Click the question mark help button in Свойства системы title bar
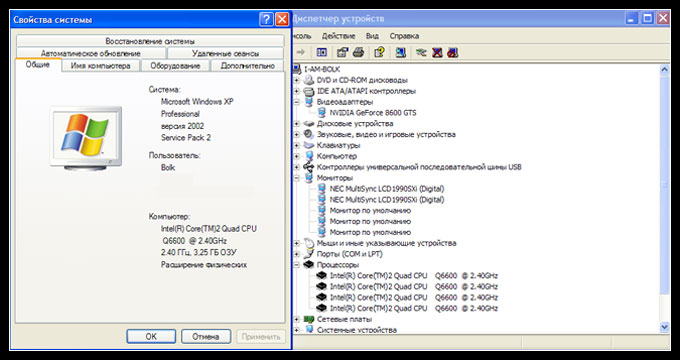Screen dimensions: 680x360 (x=267, y=19)
